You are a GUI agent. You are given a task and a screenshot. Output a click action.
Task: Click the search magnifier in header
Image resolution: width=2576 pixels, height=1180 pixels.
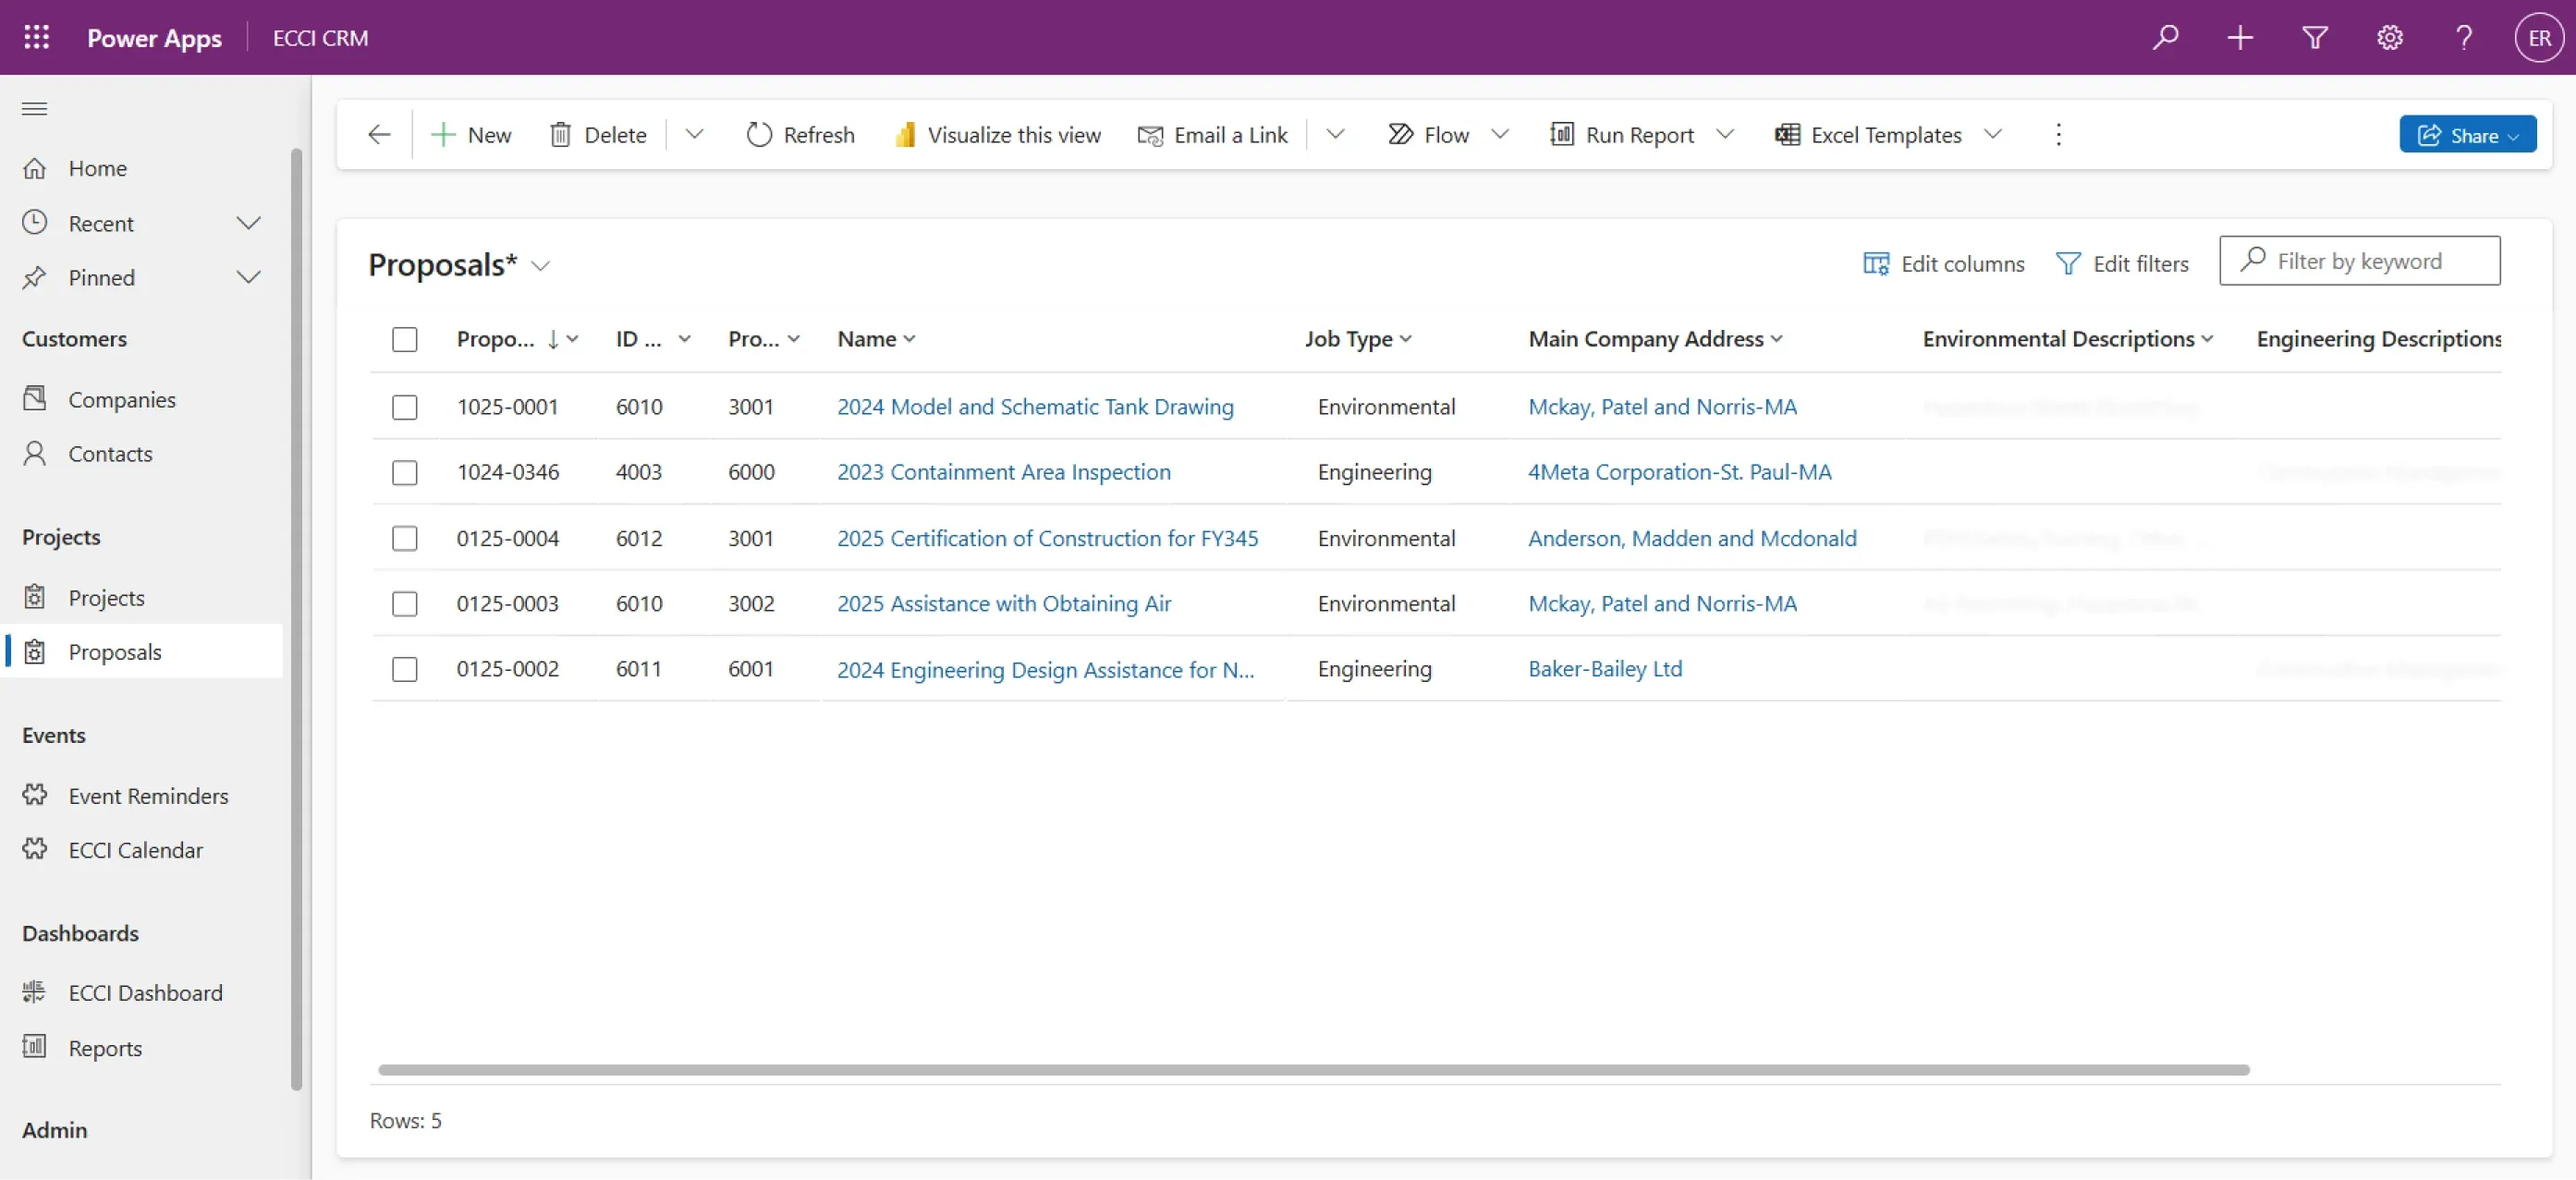2165,37
